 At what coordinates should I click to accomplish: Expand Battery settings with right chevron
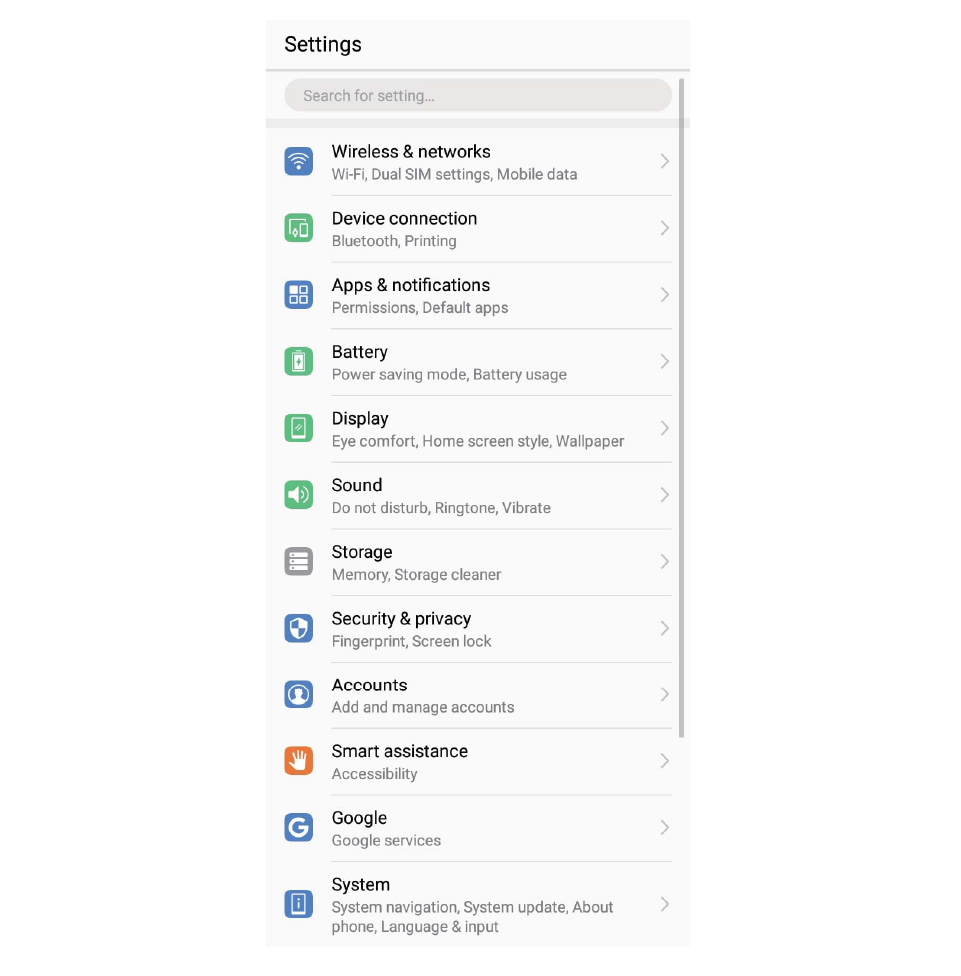(x=664, y=362)
